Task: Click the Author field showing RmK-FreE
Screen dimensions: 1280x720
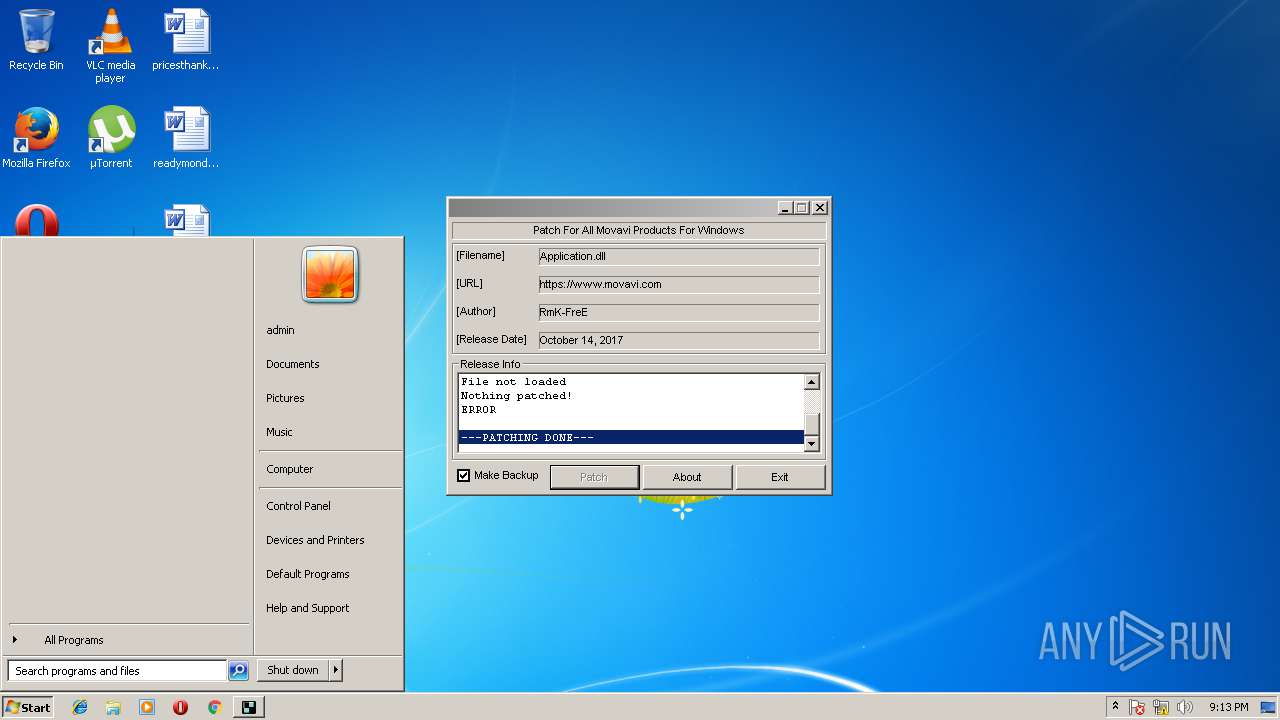Action: click(678, 312)
